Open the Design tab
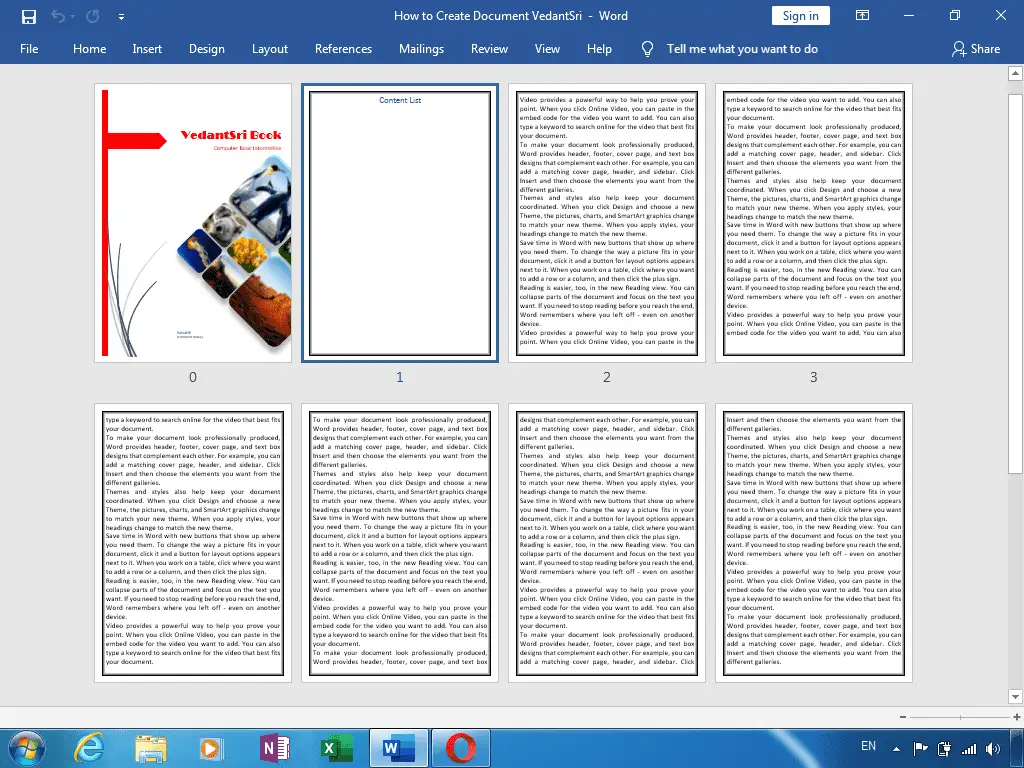 point(206,49)
